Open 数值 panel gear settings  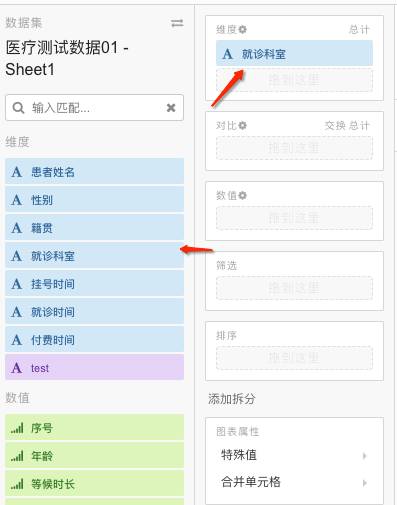(x=243, y=195)
